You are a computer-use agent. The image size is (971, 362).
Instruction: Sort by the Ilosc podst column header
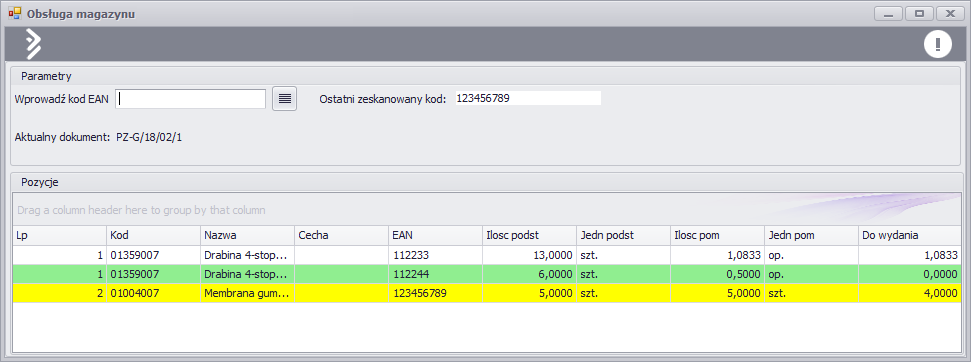[529, 235]
